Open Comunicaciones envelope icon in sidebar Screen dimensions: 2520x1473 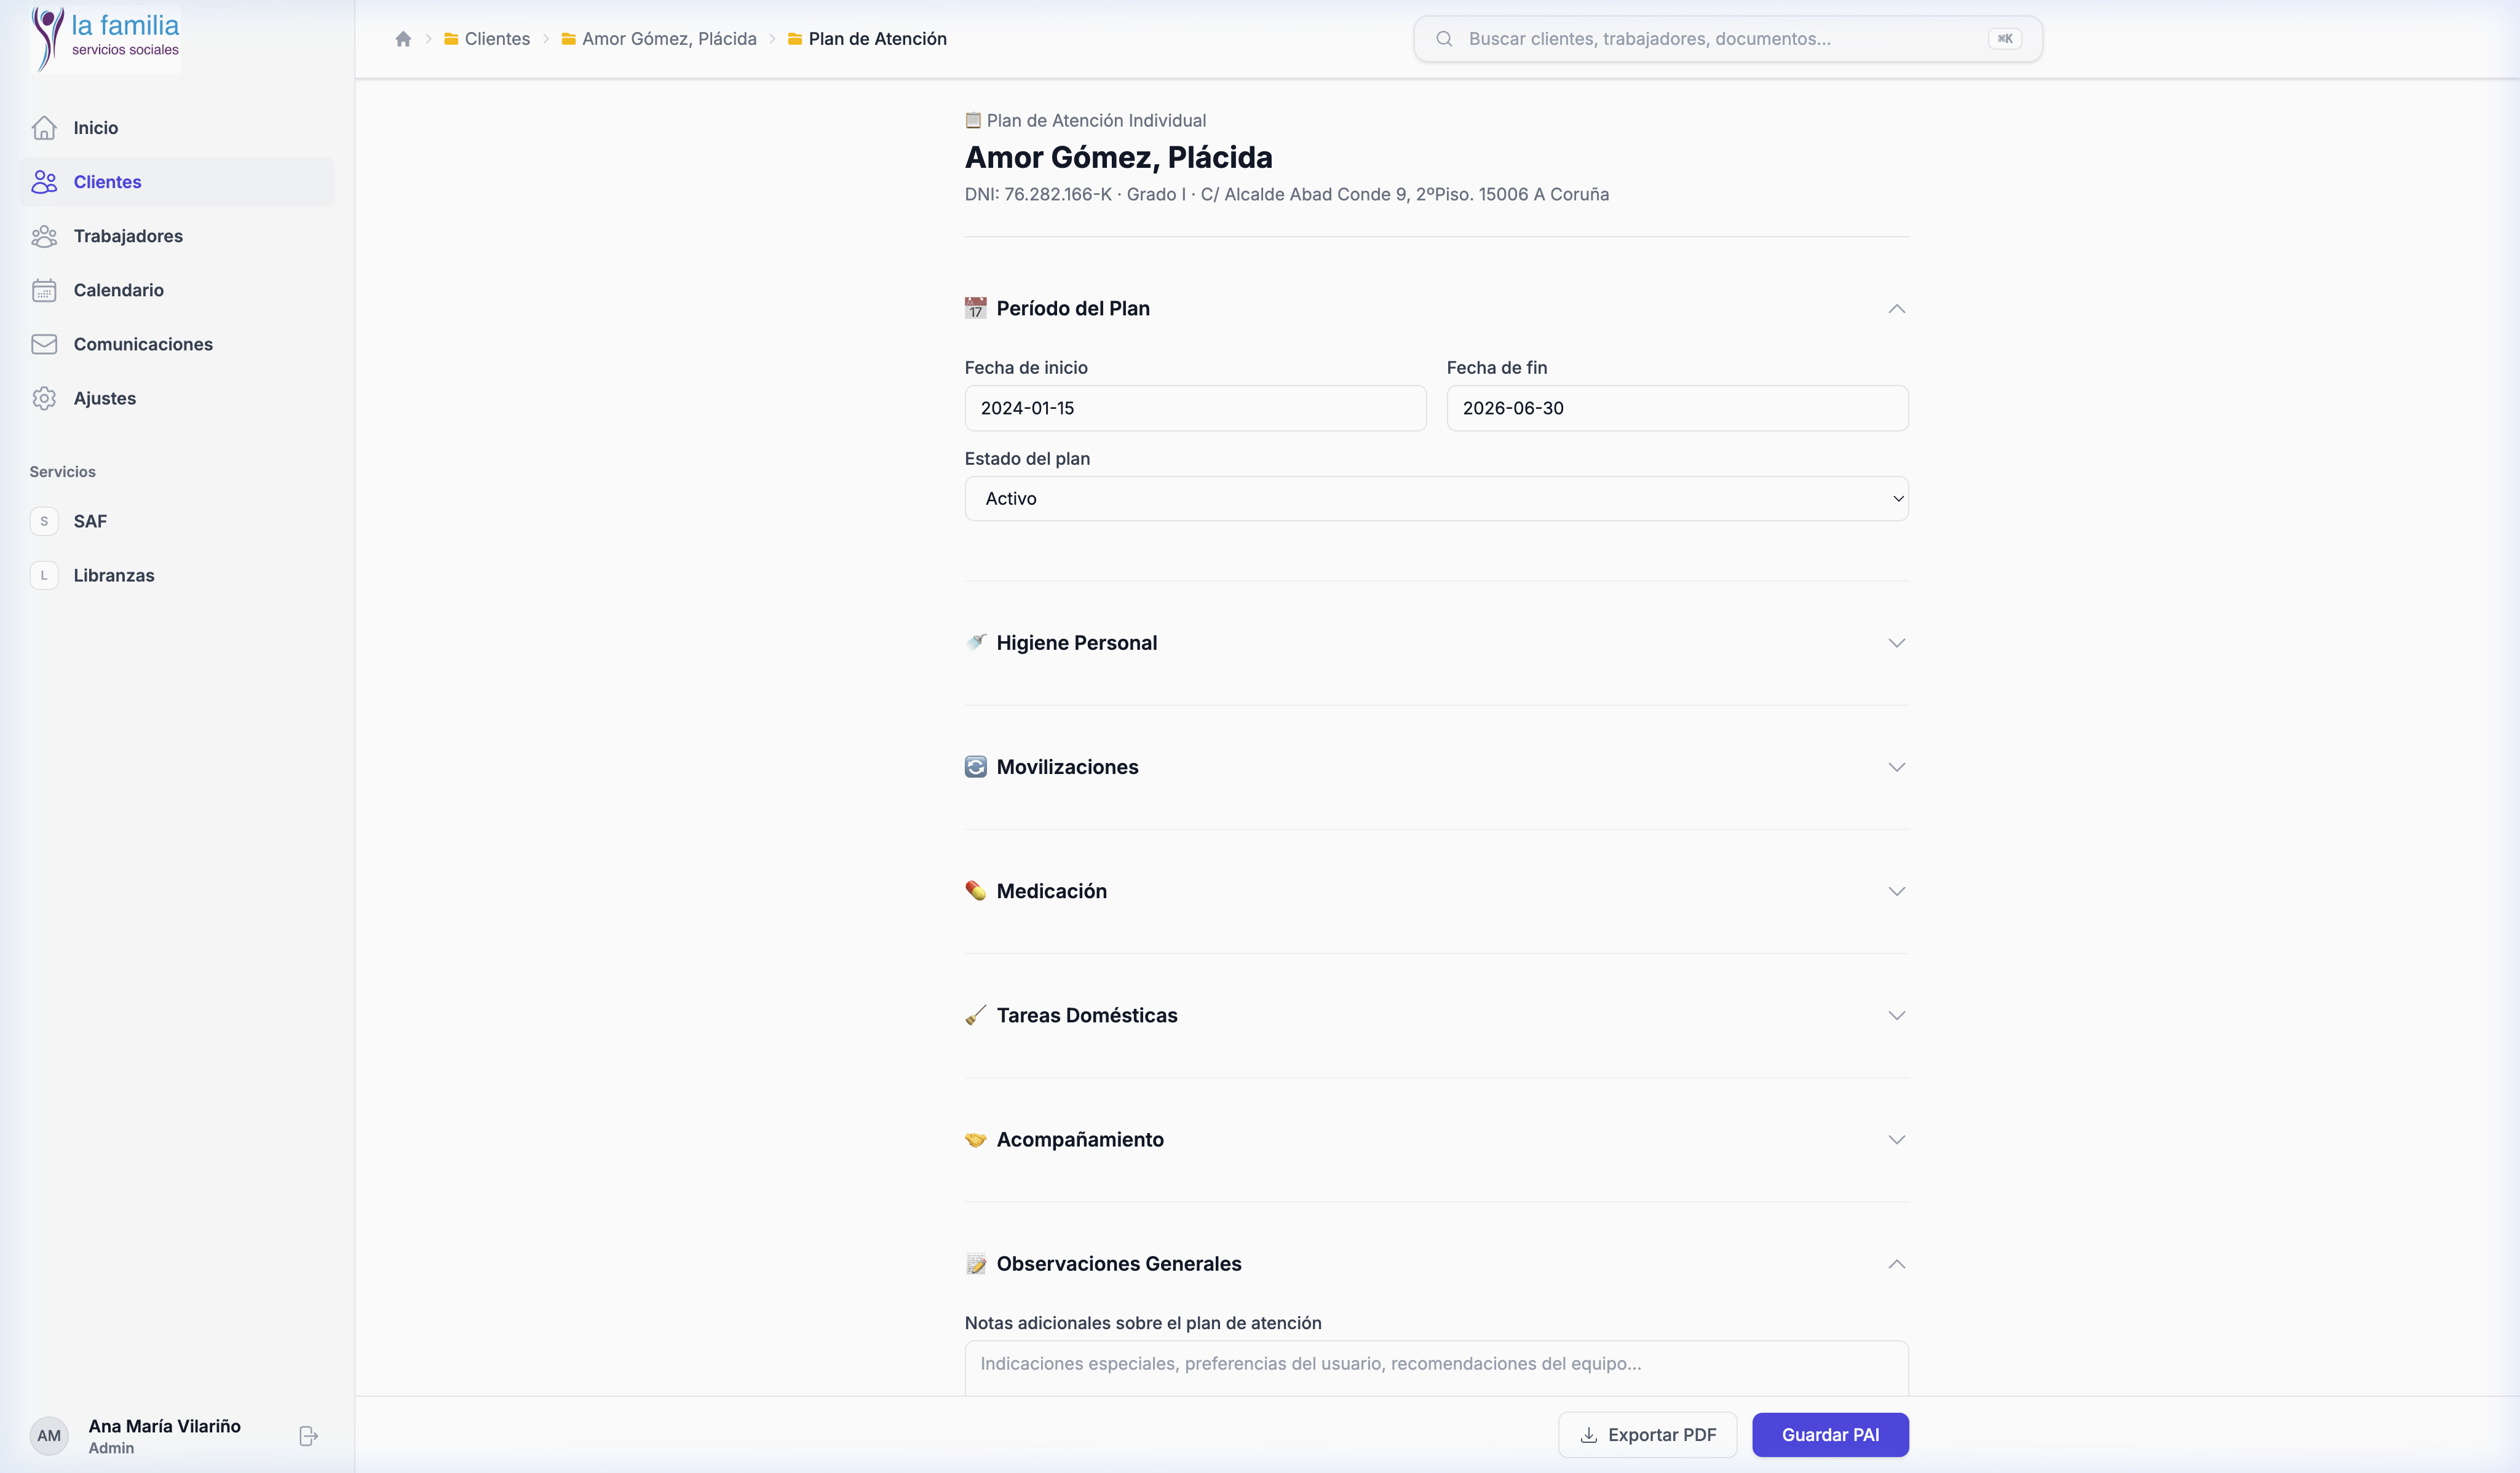click(44, 344)
